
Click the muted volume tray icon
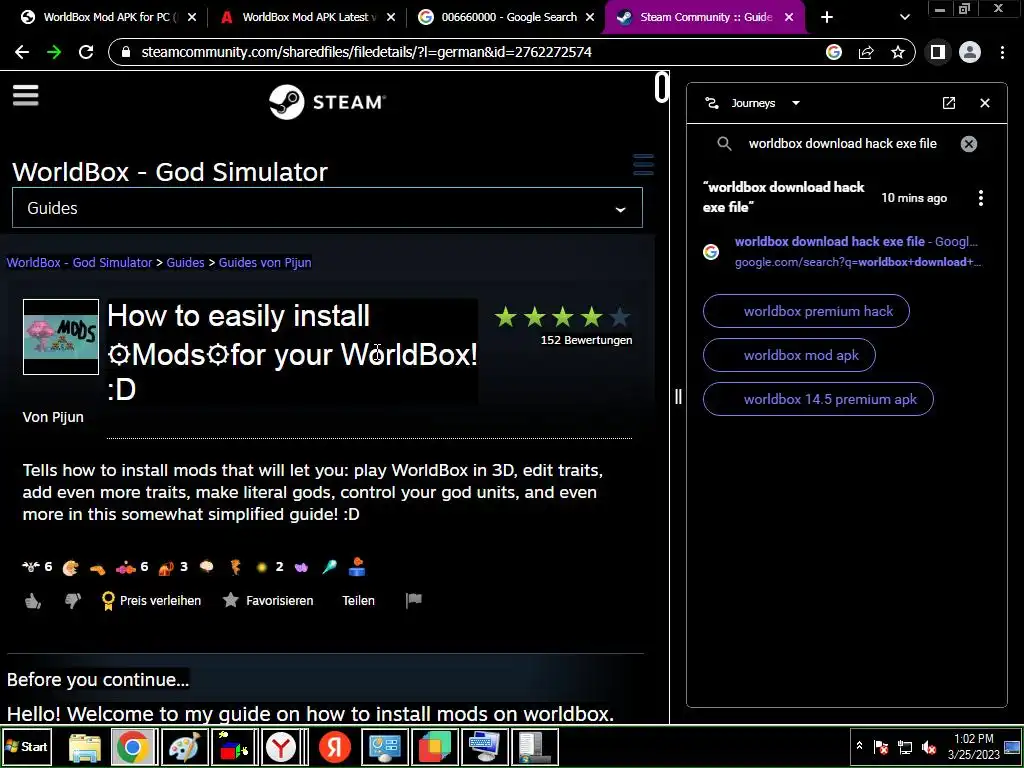point(929,746)
